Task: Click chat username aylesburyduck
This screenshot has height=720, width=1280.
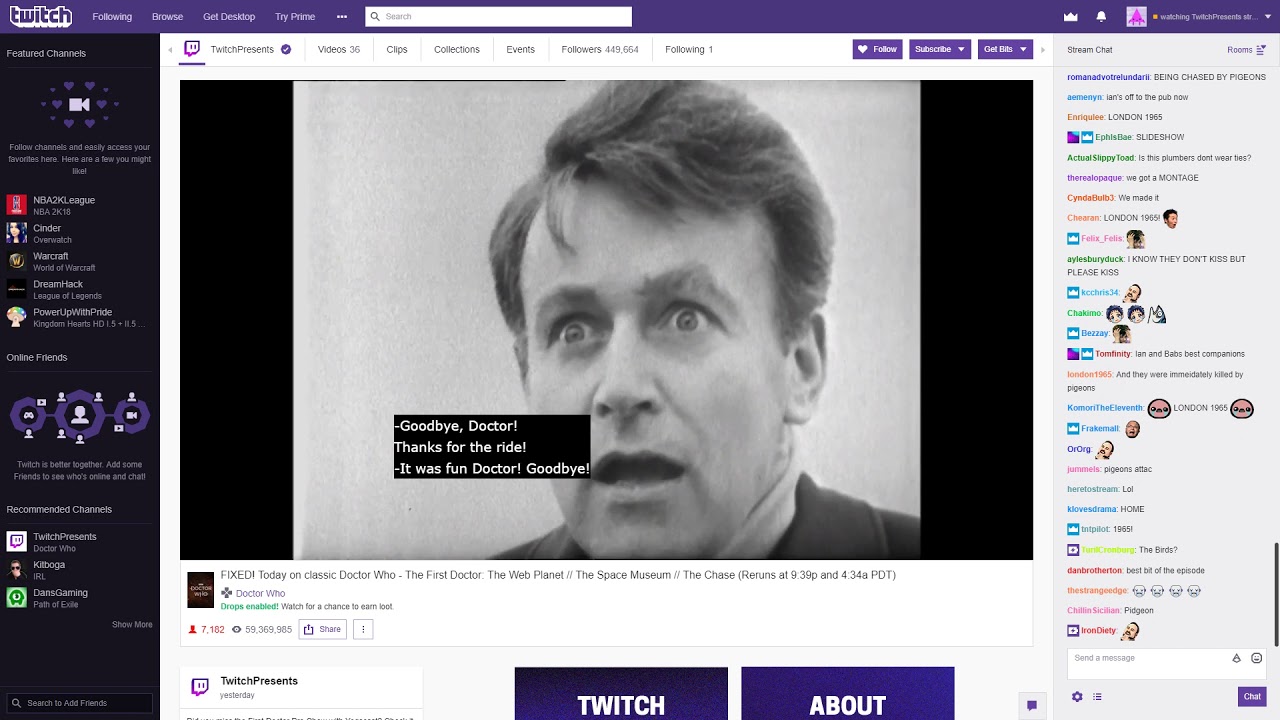Action: tap(1095, 259)
